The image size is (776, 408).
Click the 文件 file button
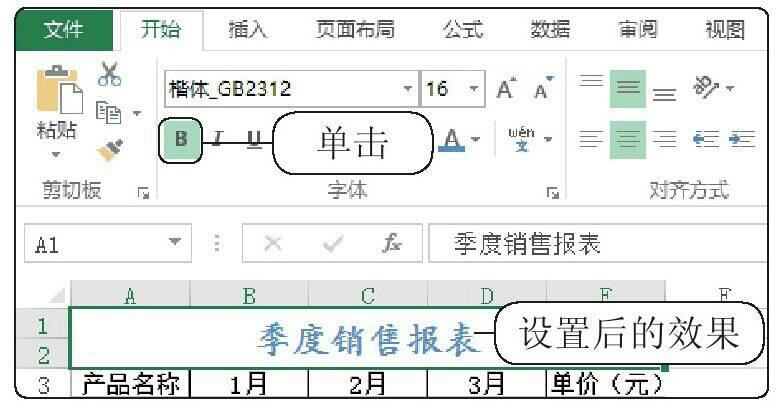click(64, 30)
